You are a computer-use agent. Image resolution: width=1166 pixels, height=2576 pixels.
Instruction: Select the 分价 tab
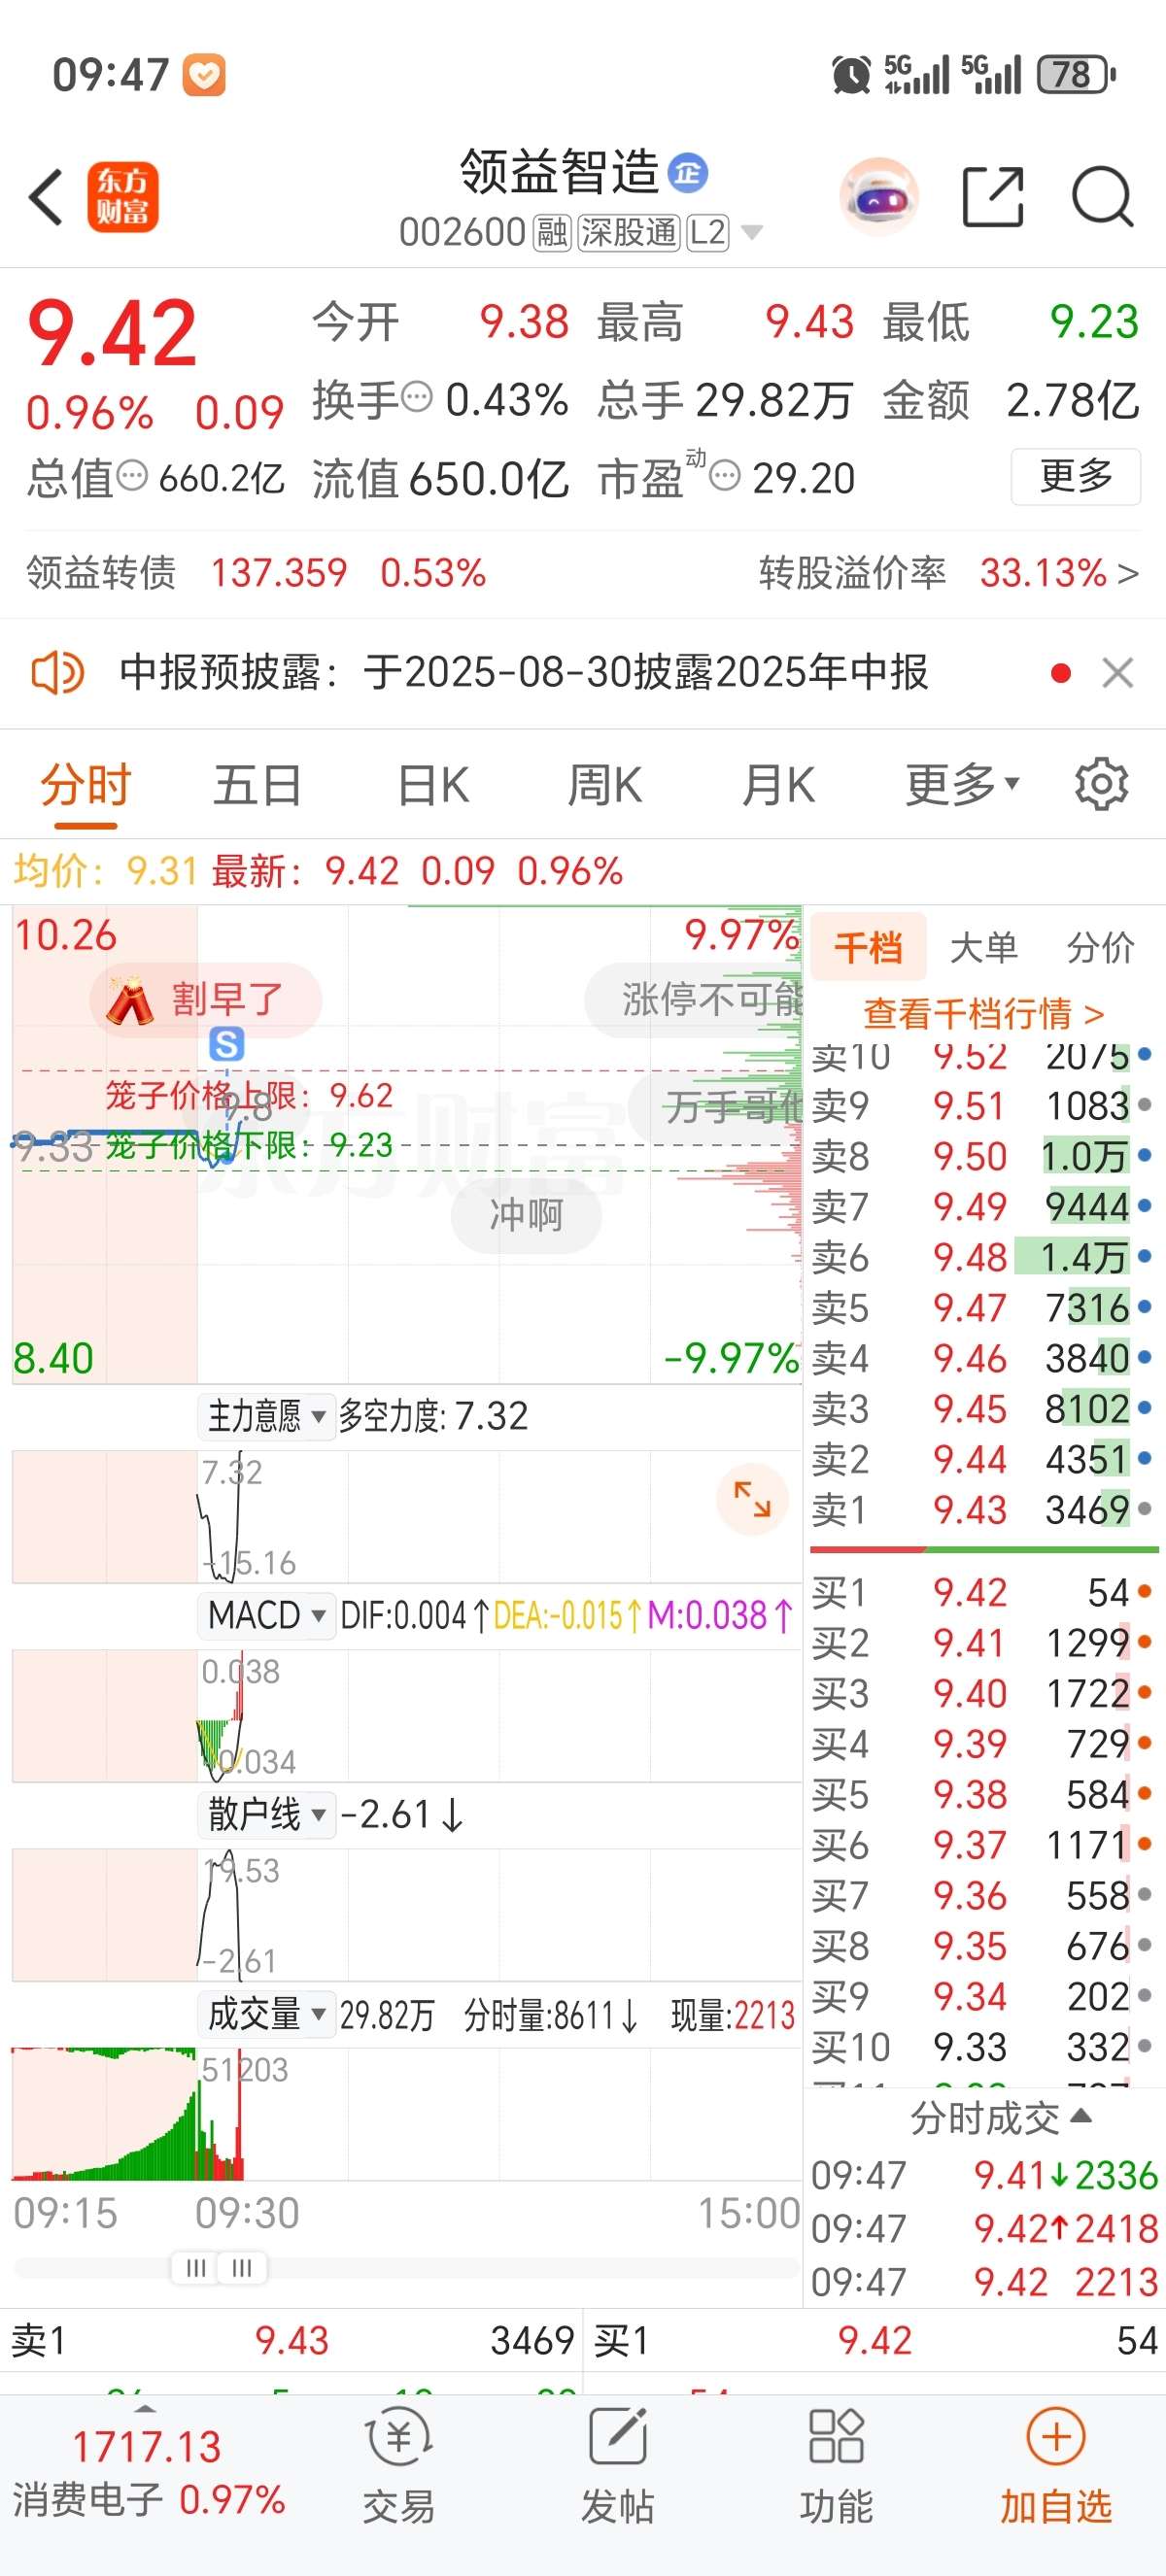point(1100,946)
